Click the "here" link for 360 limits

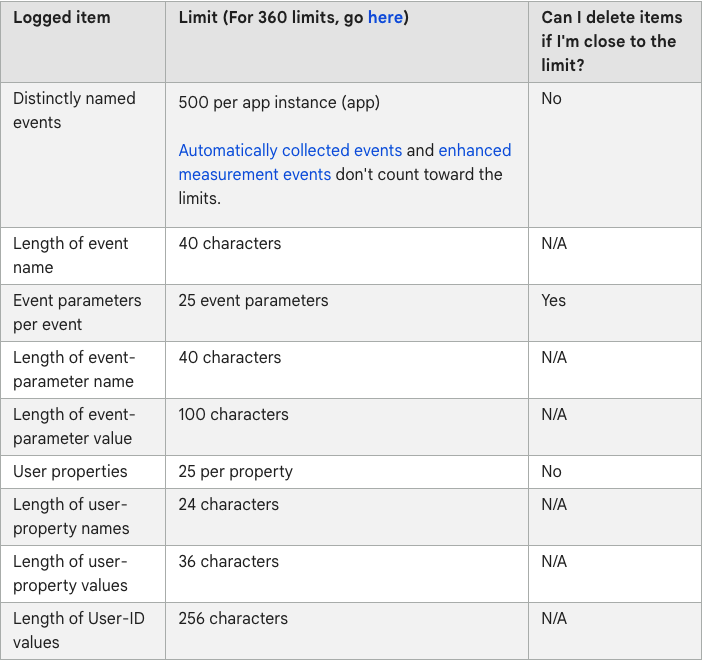pyautogui.click(x=385, y=18)
